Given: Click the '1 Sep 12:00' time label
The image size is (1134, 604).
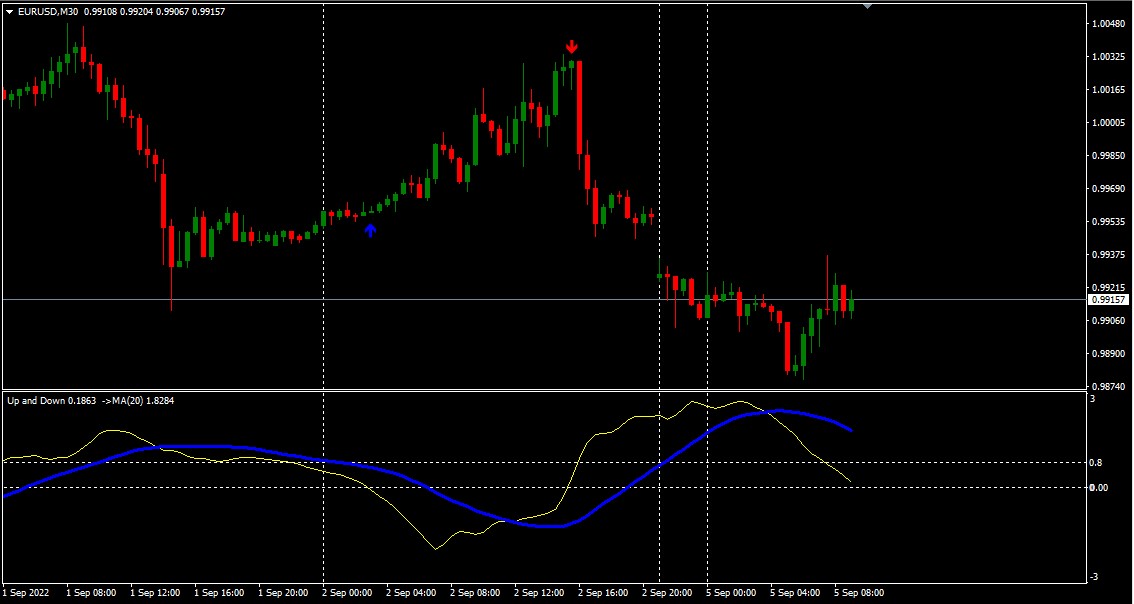Looking at the screenshot, I should [155, 593].
